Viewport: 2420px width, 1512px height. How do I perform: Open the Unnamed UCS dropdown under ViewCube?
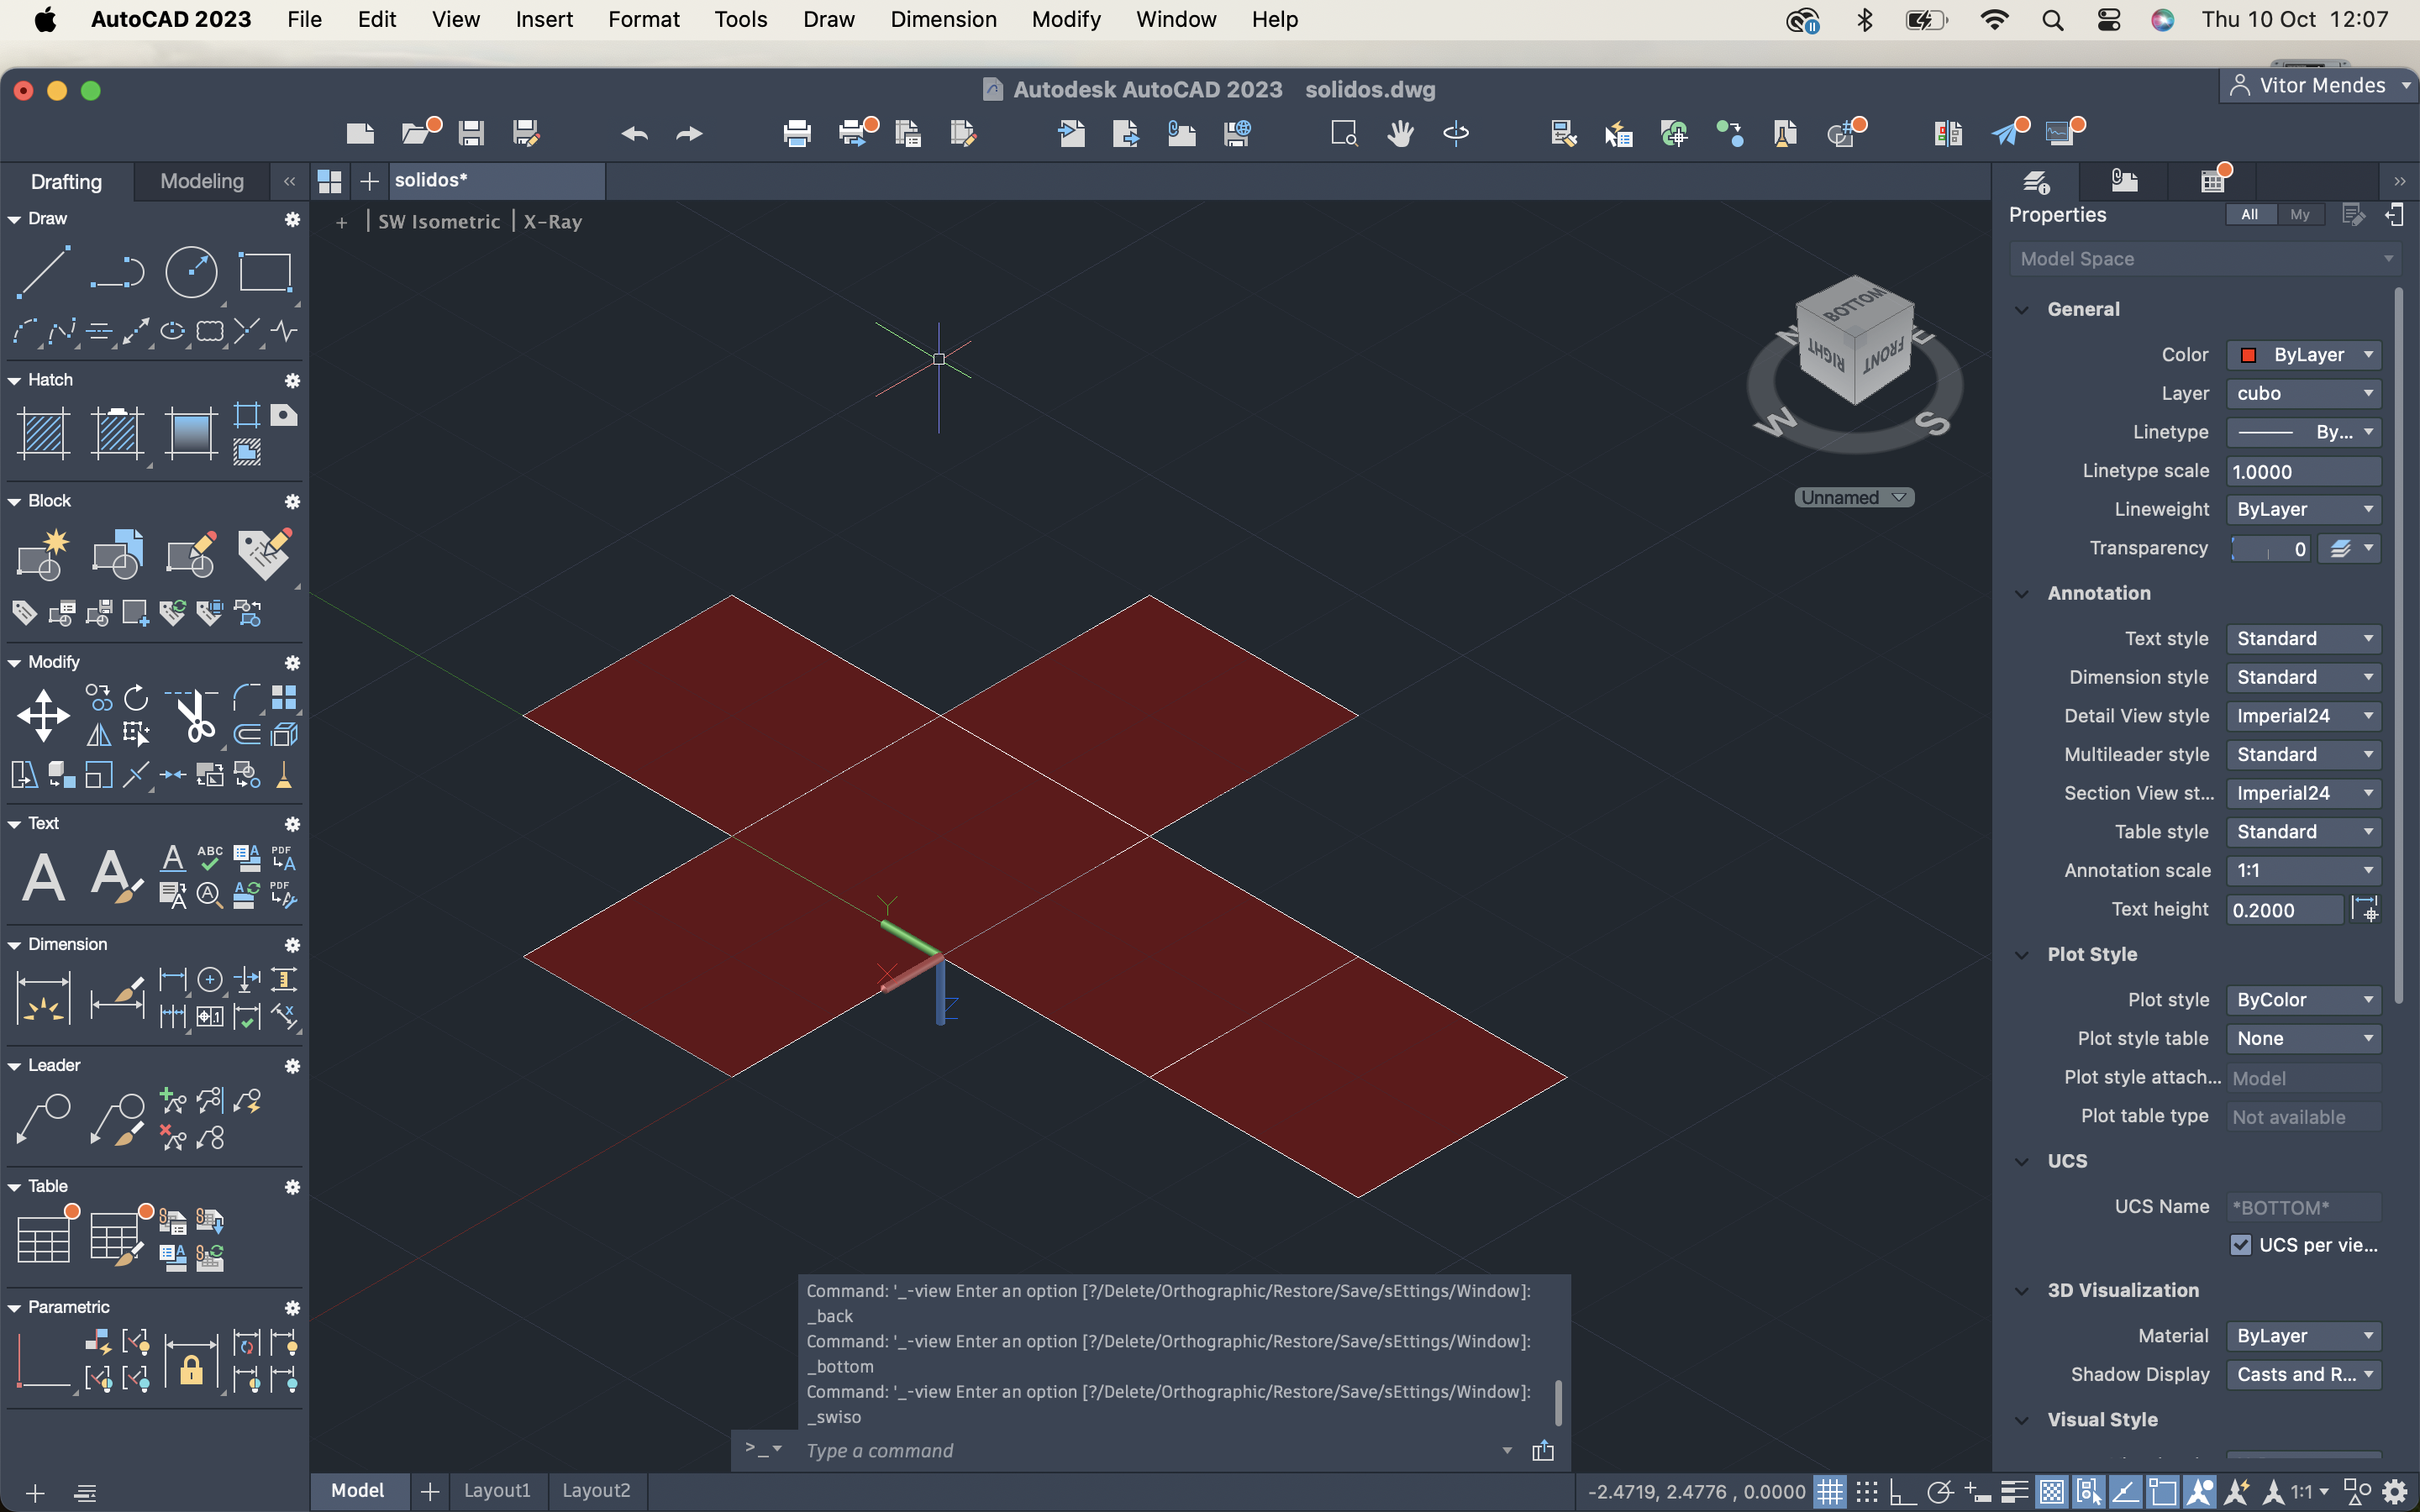[1854, 497]
